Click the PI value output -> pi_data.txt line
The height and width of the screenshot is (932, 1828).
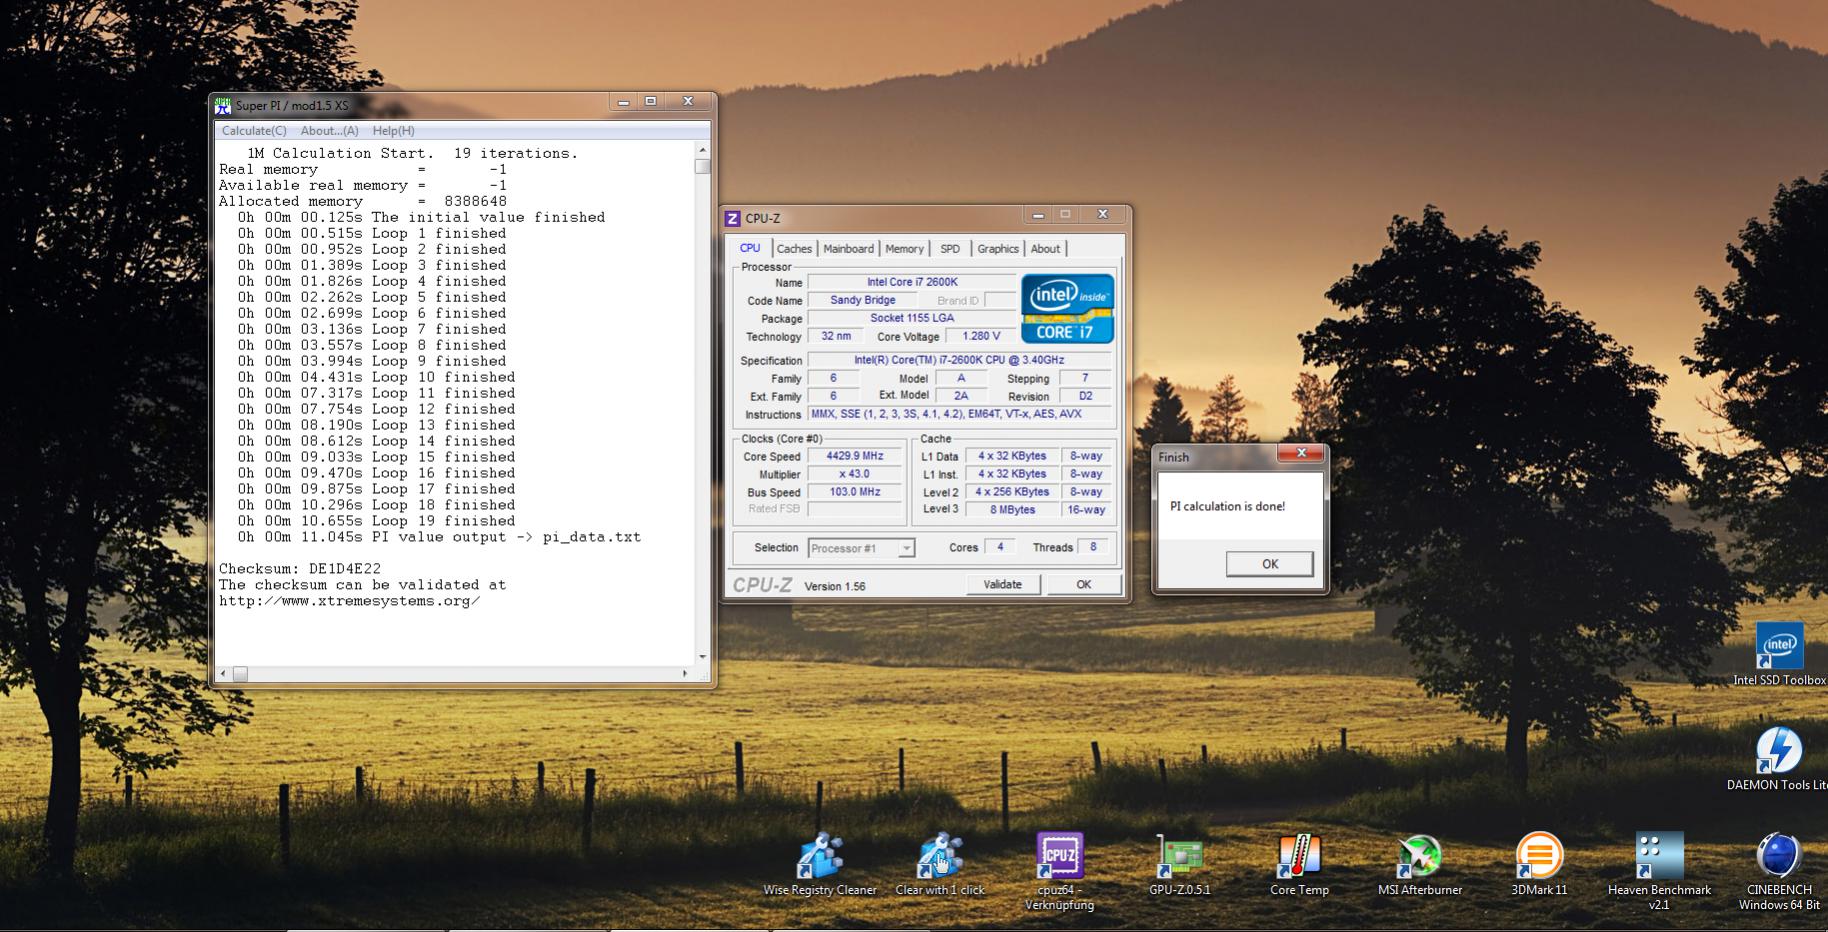point(439,537)
